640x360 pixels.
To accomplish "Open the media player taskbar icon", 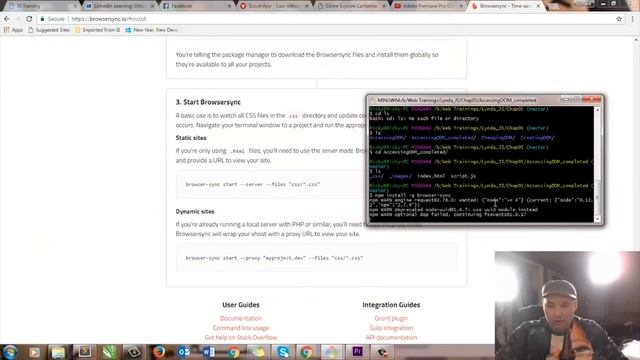I will [x=35, y=352].
